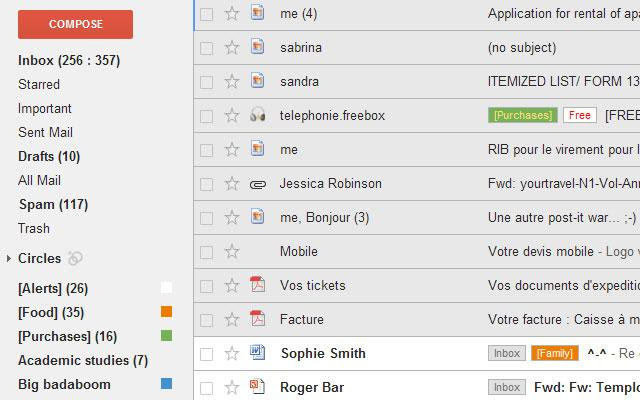
Task: Tick the checkbox for Jessica Robinson email
Action: coord(207,184)
